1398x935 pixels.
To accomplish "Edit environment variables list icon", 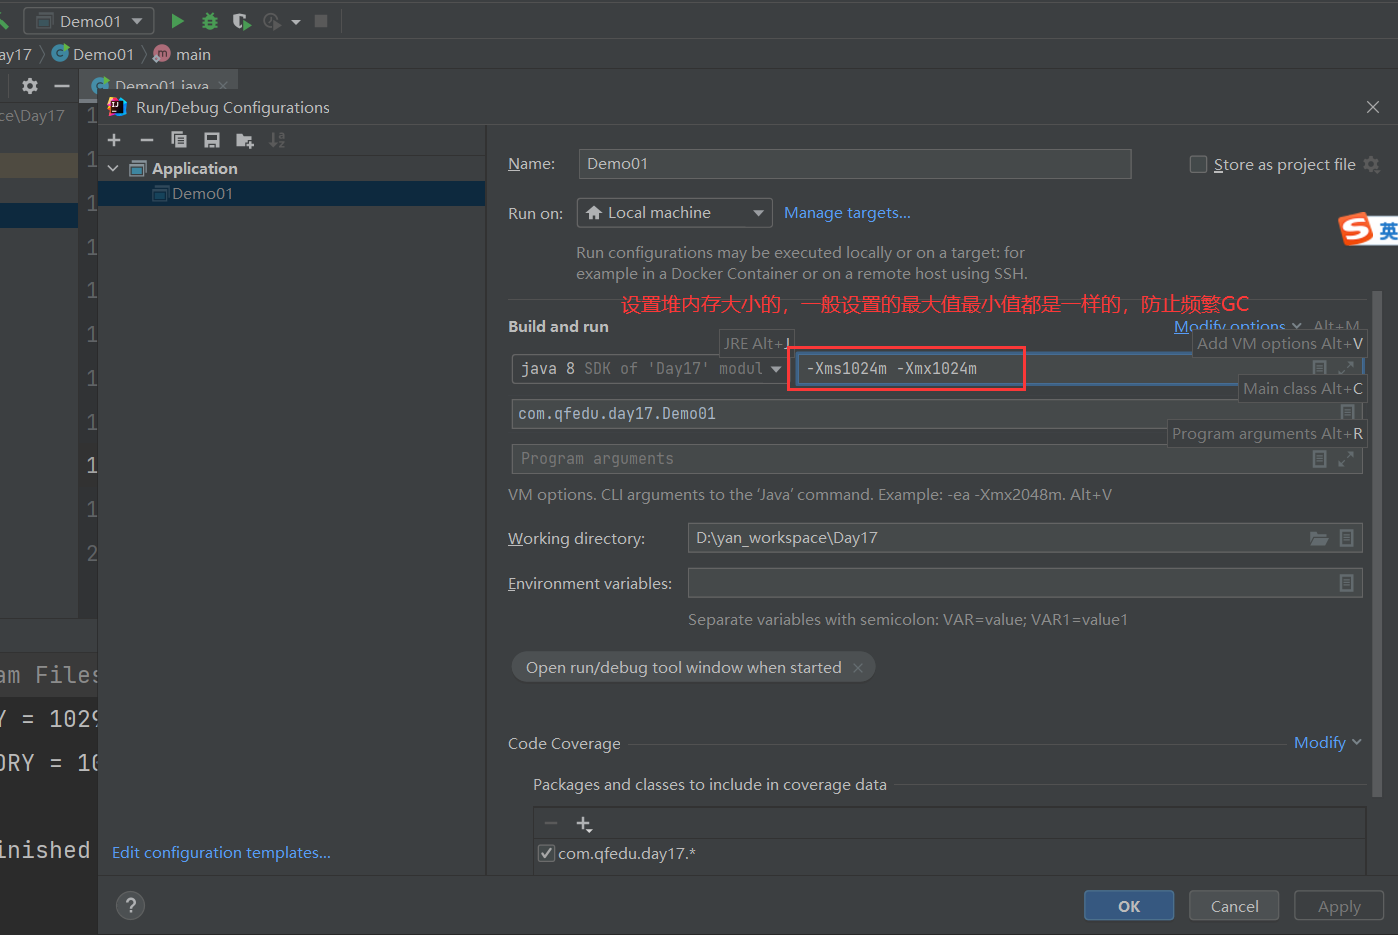I will coord(1347,583).
